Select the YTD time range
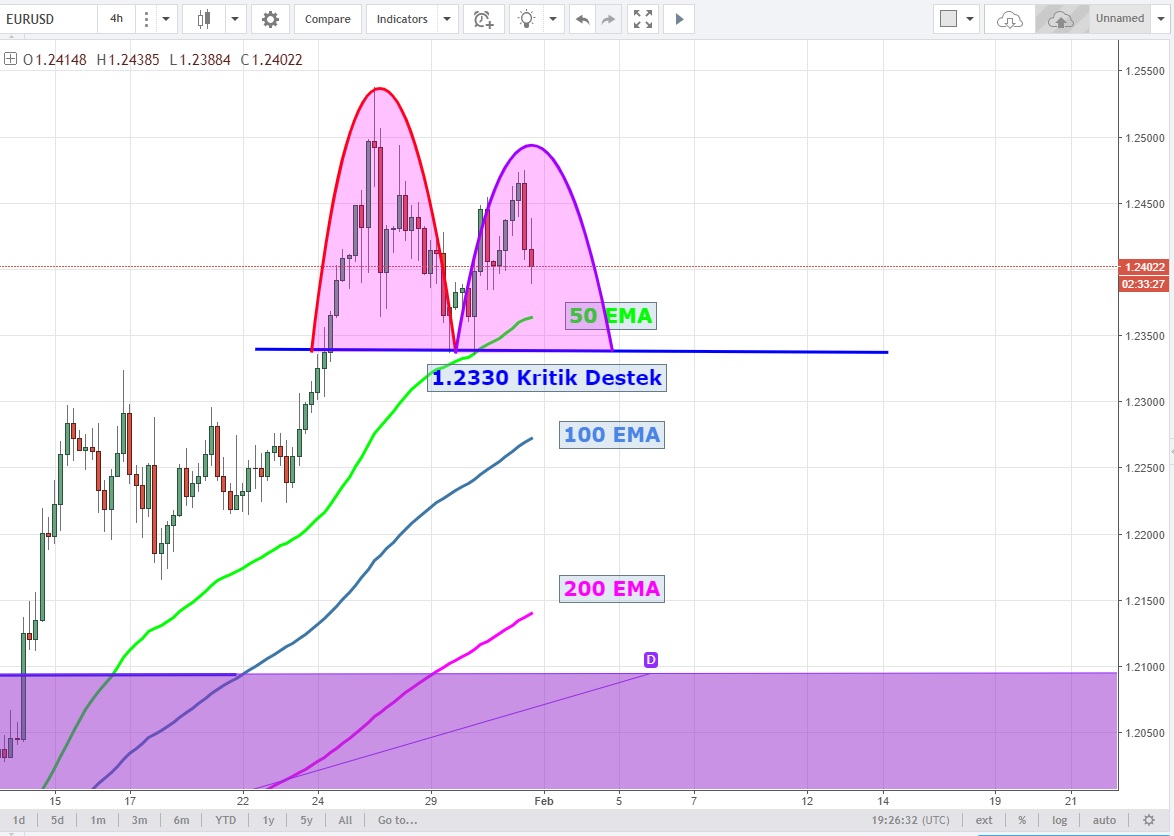Screen dimensions: 1174x836 (x=225, y=820)
